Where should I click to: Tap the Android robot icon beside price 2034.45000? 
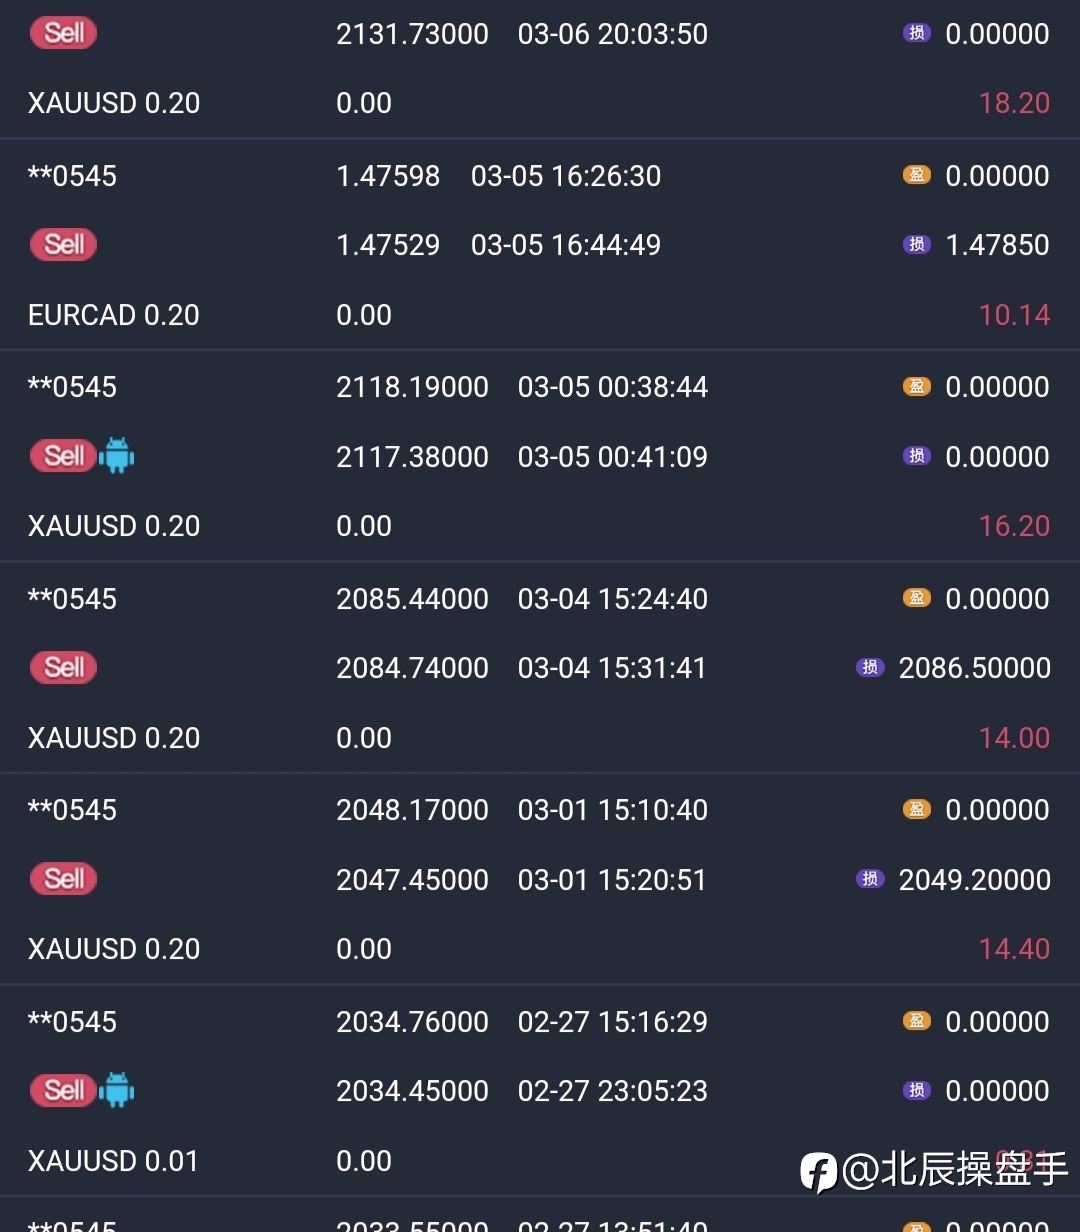click(x=117, y=1090)
